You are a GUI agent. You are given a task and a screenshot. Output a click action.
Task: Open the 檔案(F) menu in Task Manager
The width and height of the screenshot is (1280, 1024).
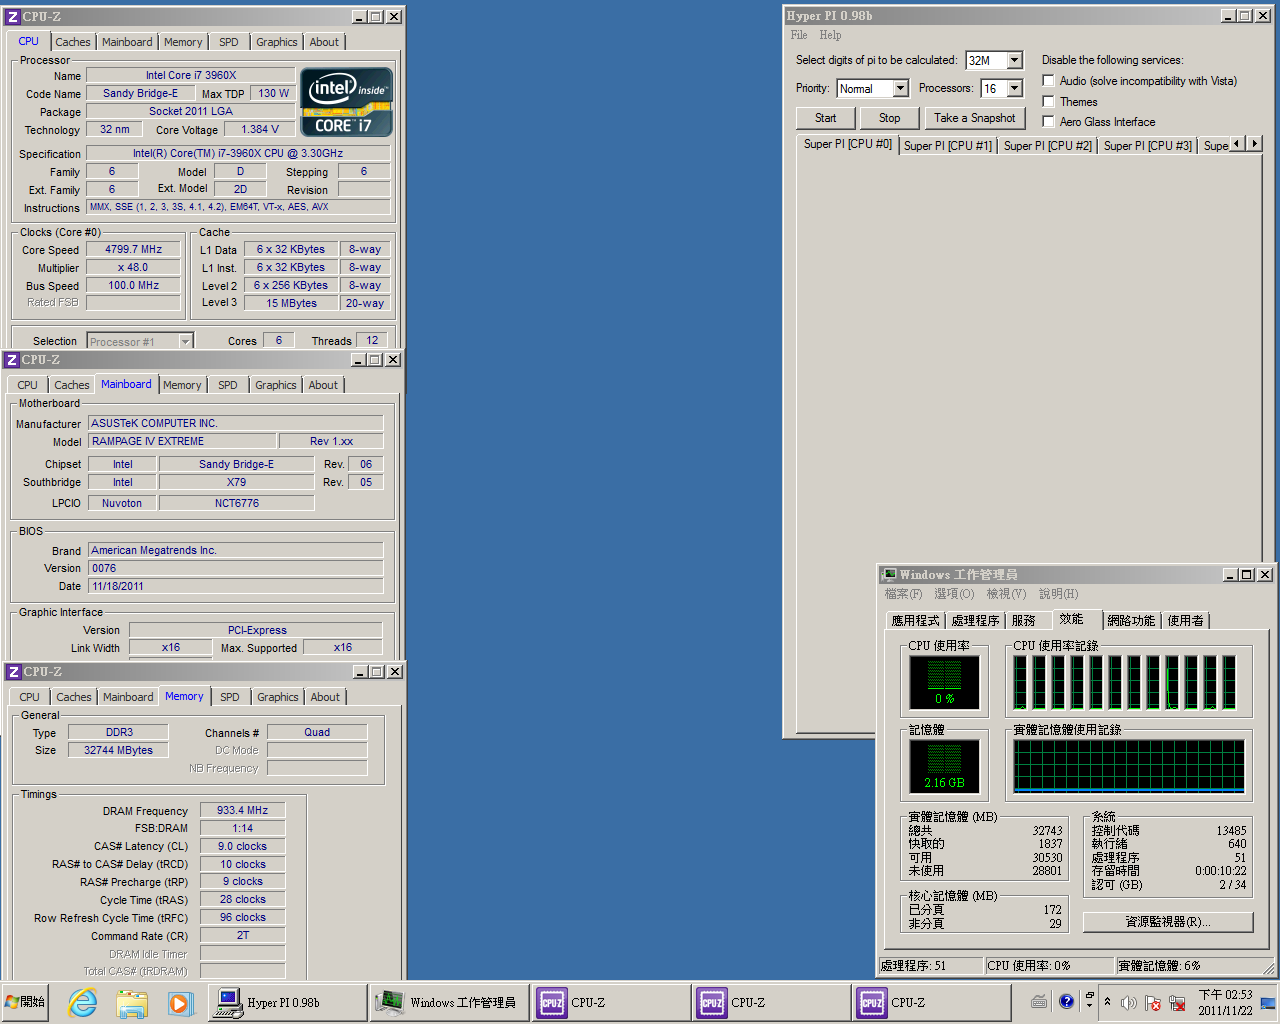click(x=903, y=594)
